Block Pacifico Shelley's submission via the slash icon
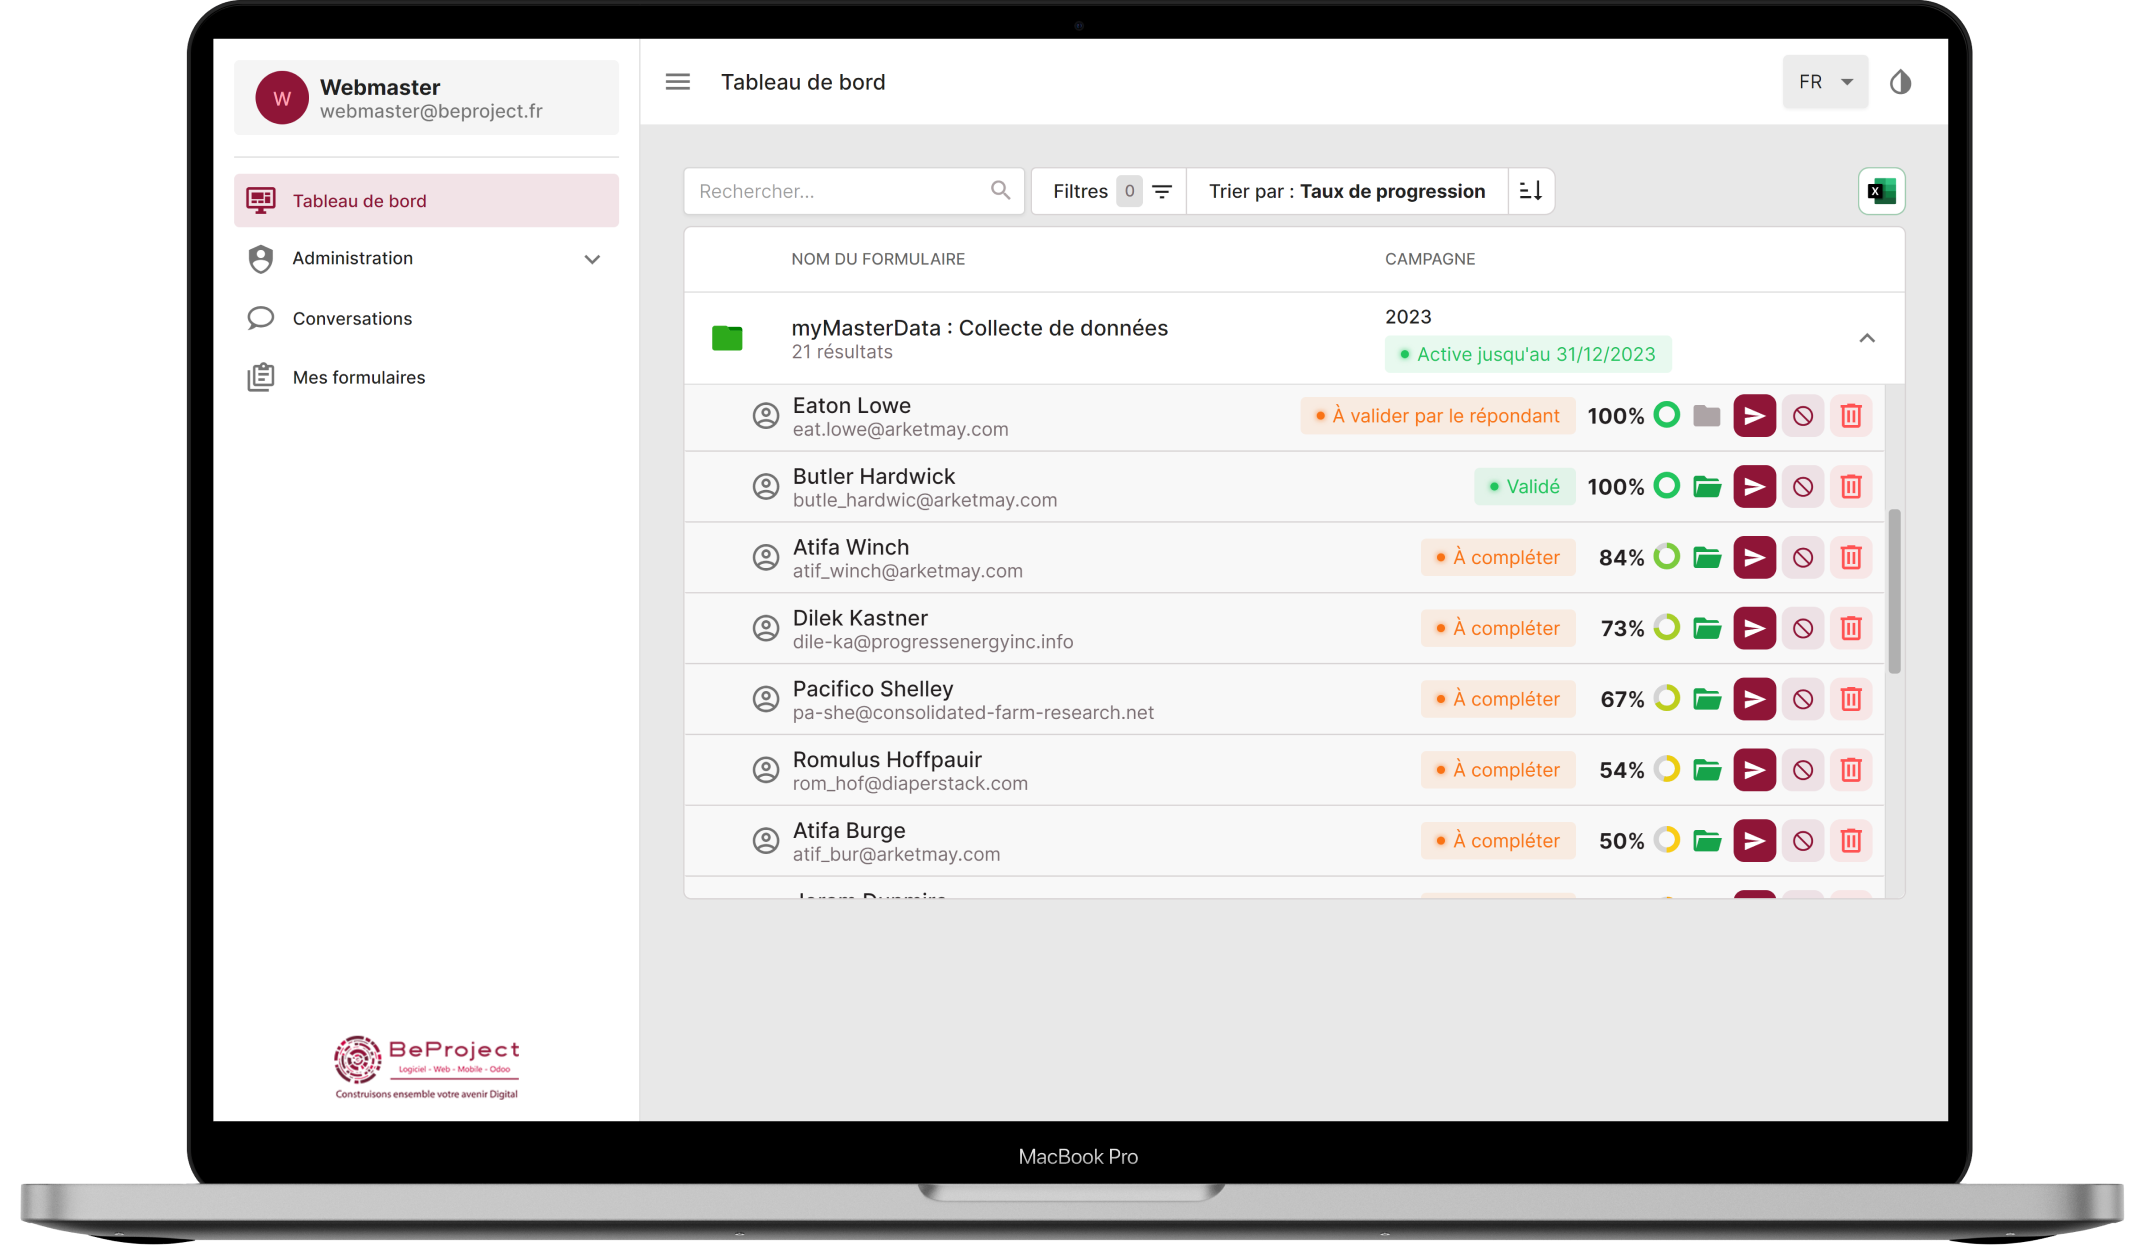This screenshot has height=1252, width=2144. 1803,699
